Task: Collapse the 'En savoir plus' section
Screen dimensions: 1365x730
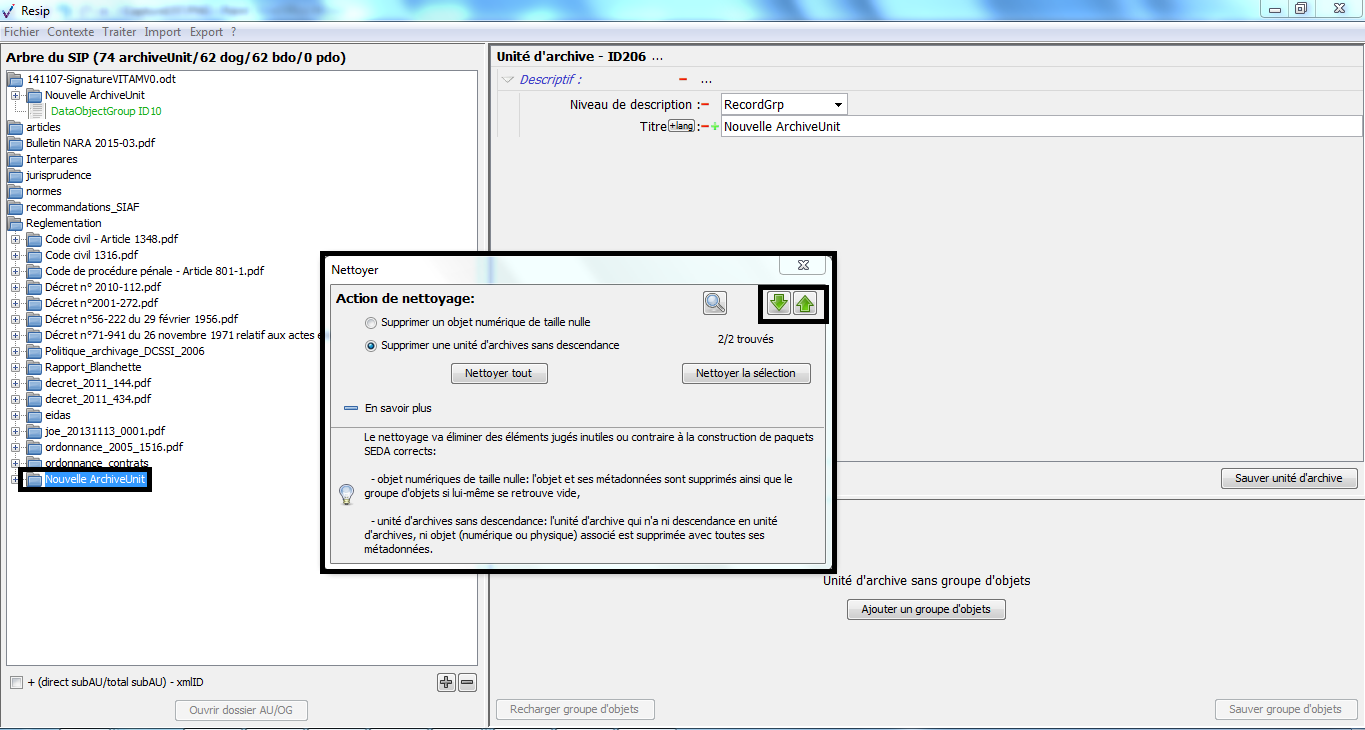Action: point(351,408)
